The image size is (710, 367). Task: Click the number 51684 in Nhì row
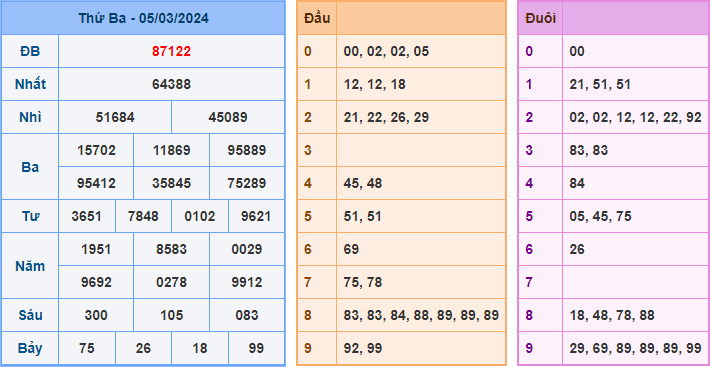tap(115, 118)
